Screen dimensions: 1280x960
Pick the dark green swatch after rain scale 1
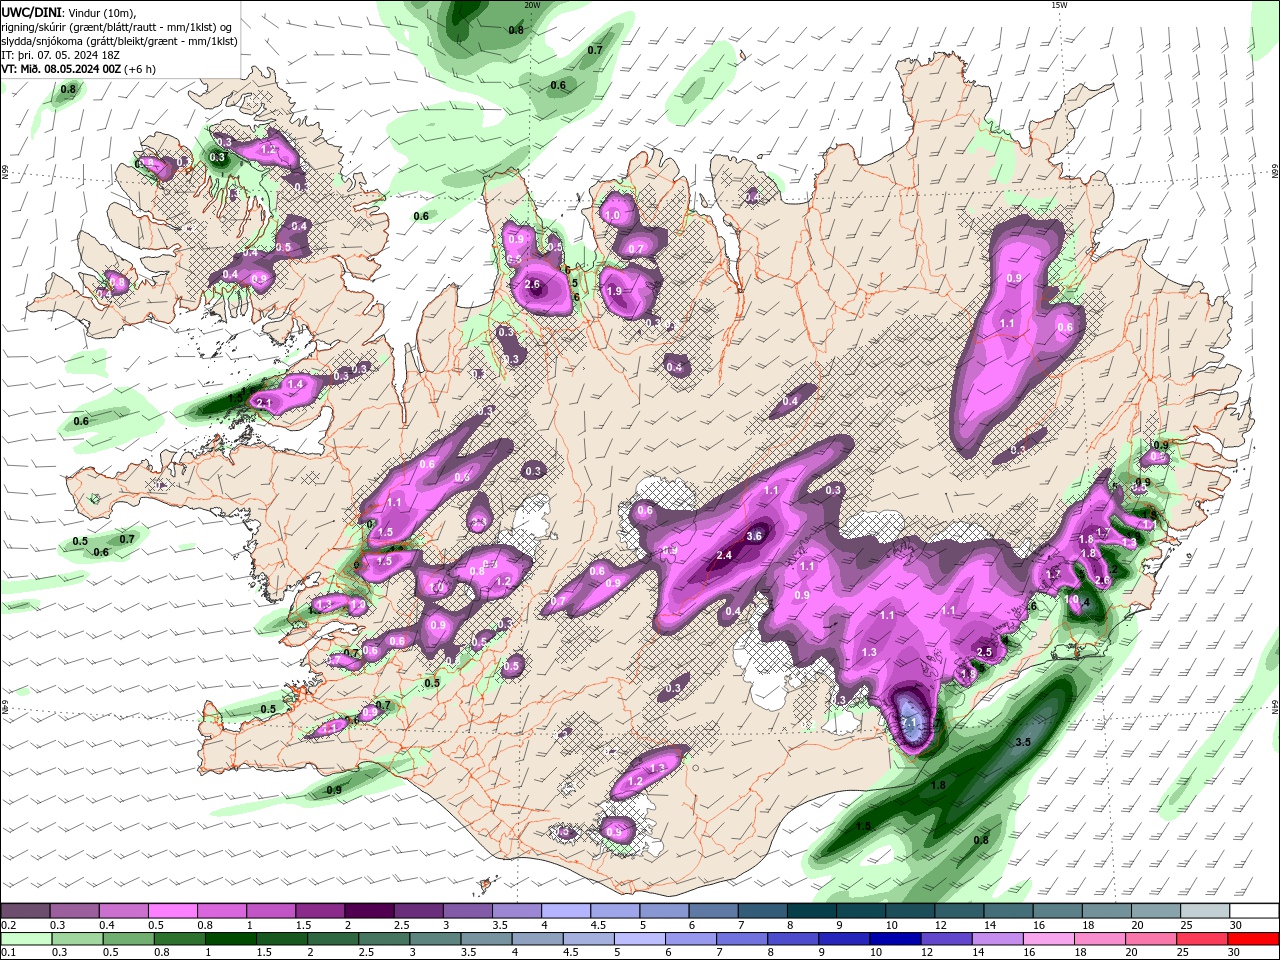tap(231, 939)
